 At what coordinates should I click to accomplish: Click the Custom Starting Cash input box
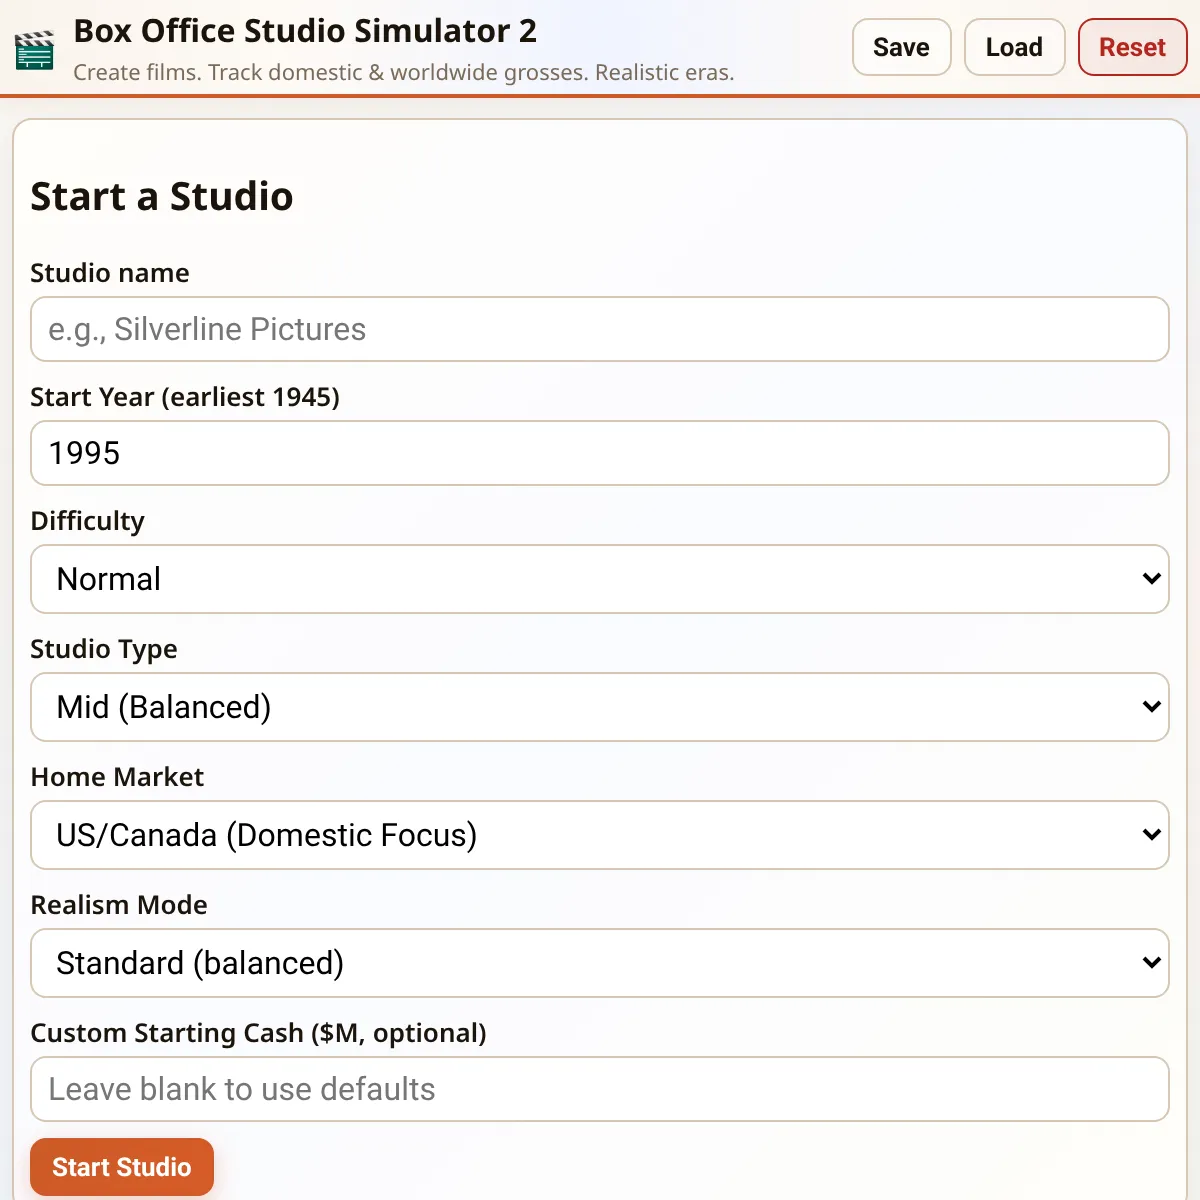pos(600,1089)
